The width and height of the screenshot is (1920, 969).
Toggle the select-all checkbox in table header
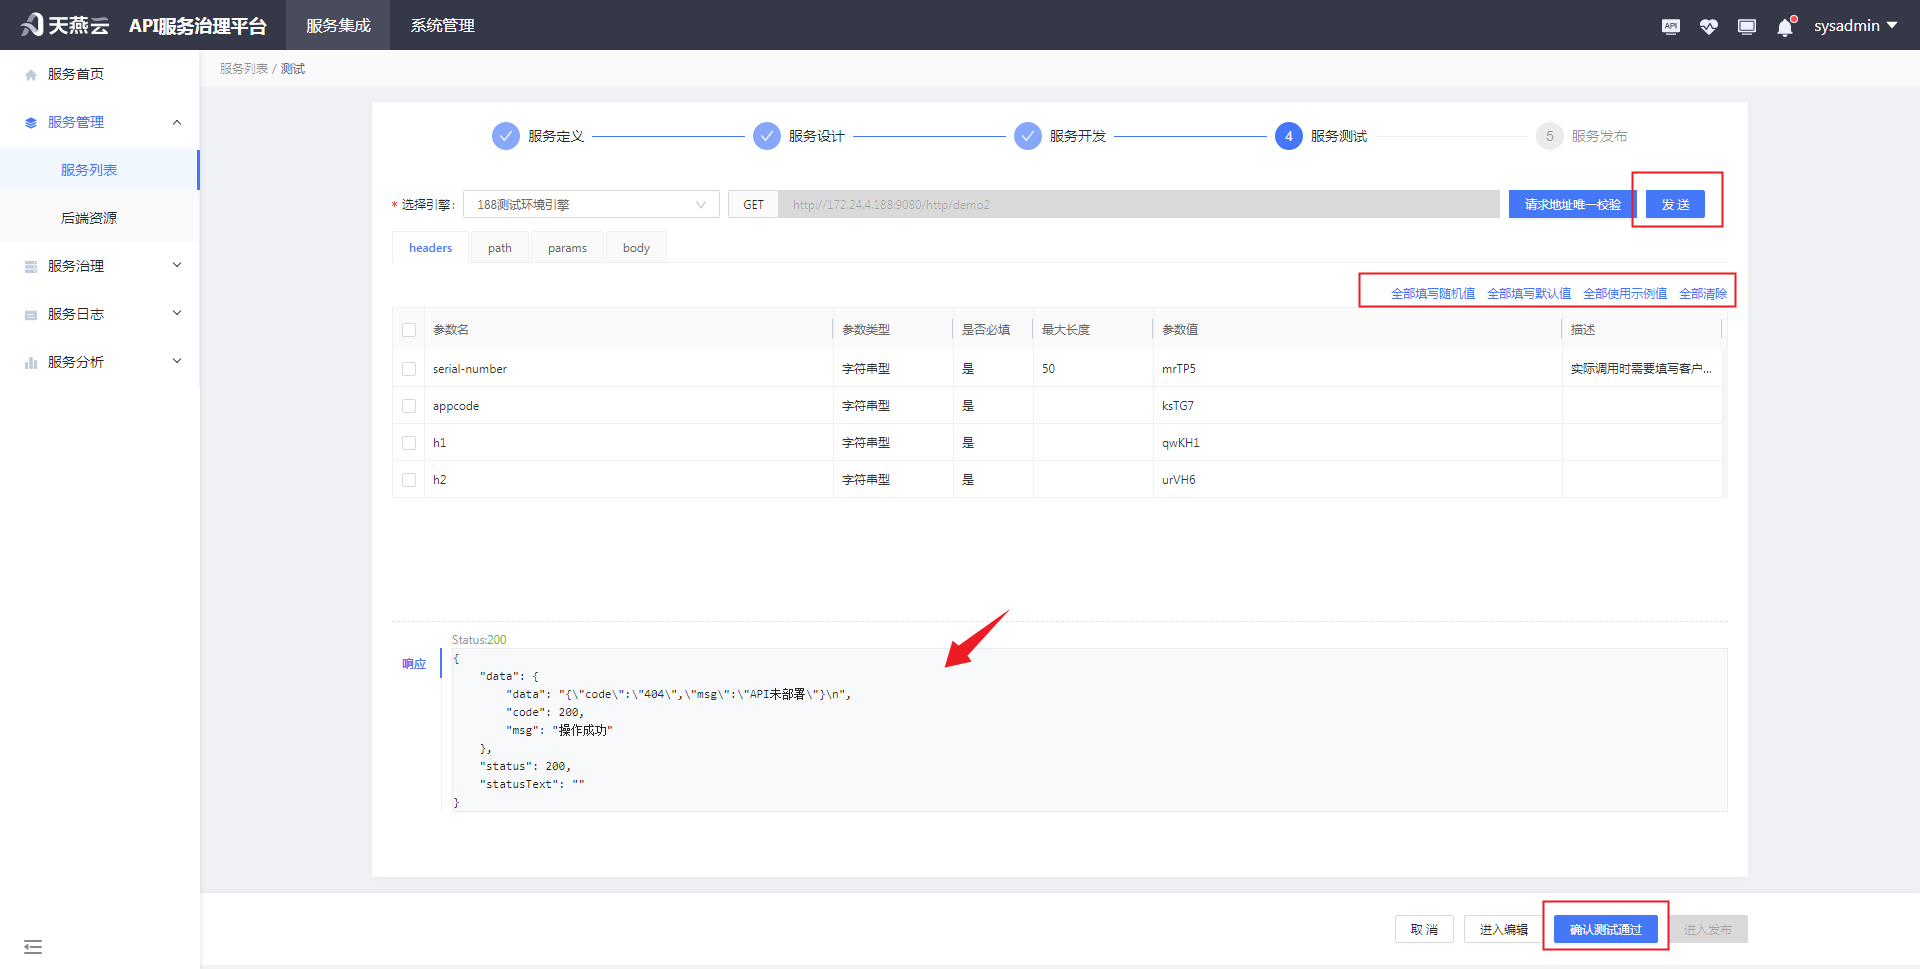pyautogui.click(x=409, y=330)
